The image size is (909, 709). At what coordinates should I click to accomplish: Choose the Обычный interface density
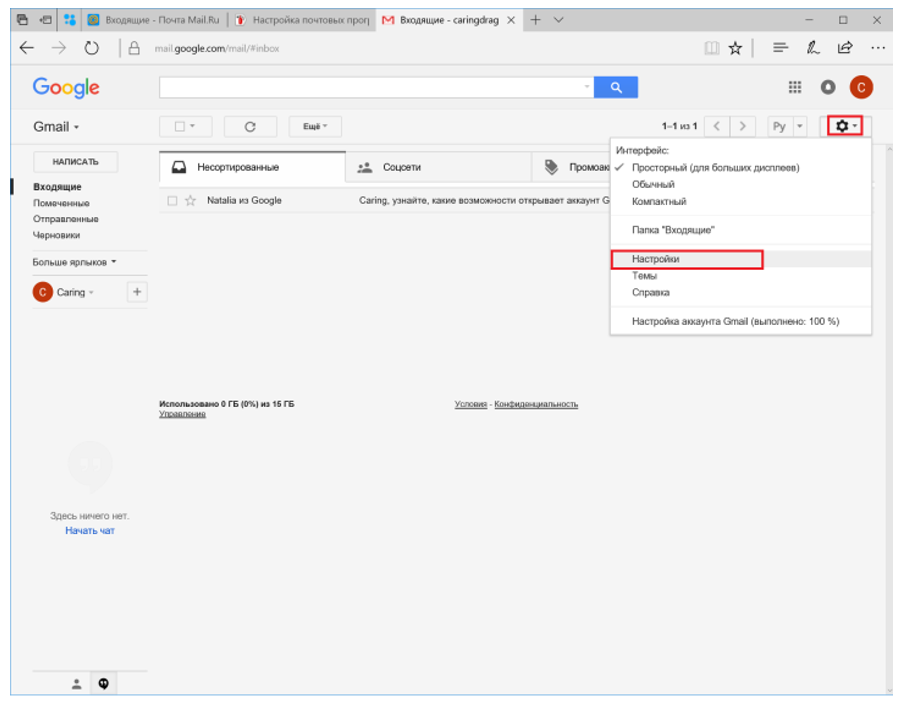pyautogui.click(x=653, y=184)
